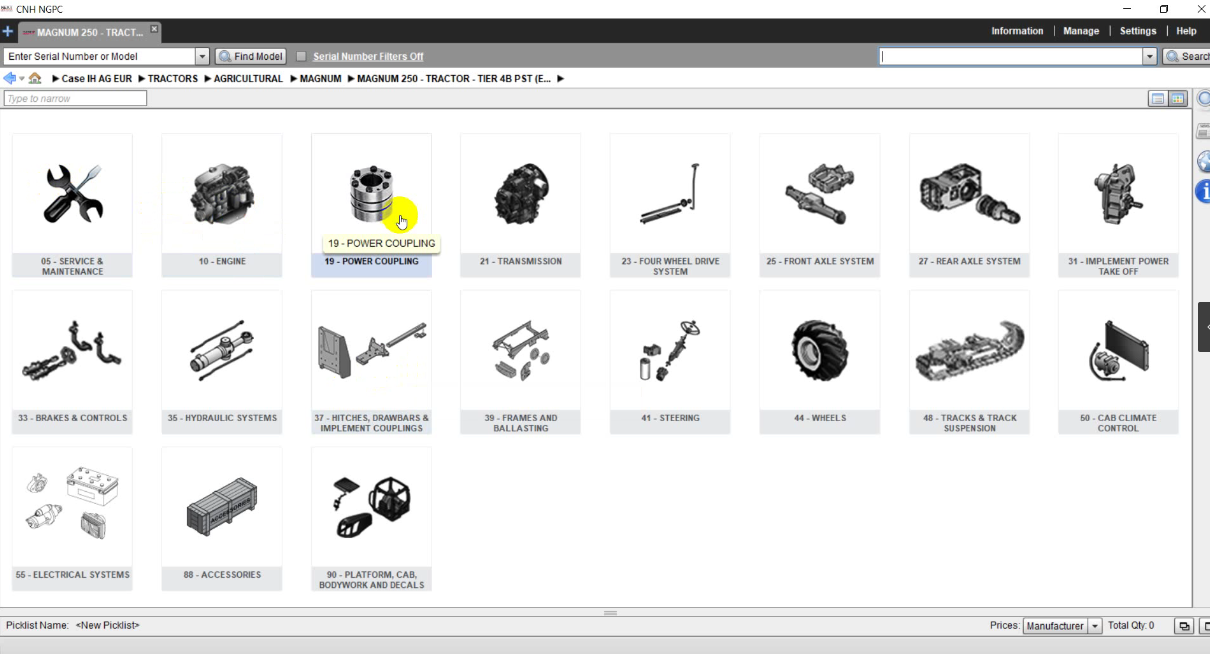Click the overlapping windows picklist icon

click(x=1184, y=626)
